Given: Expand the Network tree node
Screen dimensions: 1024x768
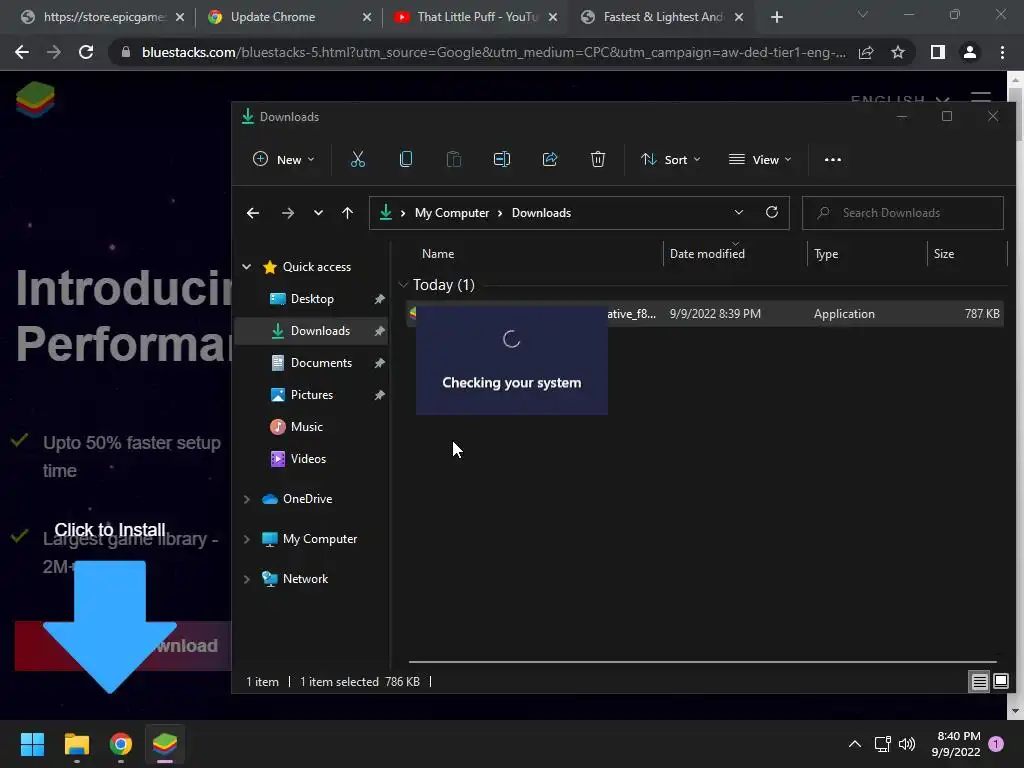Looking at the screenshot, I should pyautogui.click(x=246, y=579).
